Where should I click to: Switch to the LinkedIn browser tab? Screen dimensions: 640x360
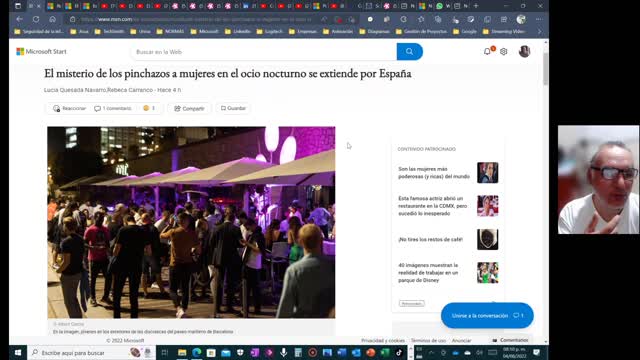(249, 6)
